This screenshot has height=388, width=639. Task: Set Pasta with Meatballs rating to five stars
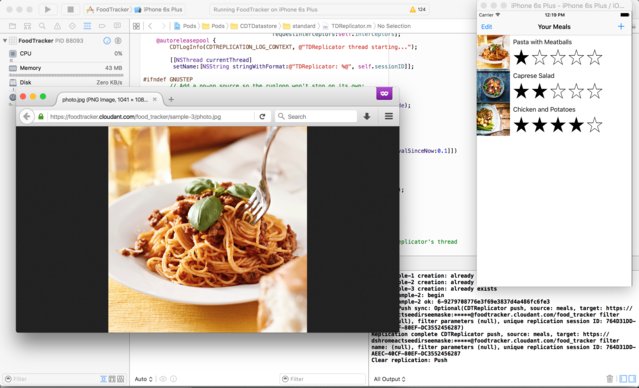(595, 57)
